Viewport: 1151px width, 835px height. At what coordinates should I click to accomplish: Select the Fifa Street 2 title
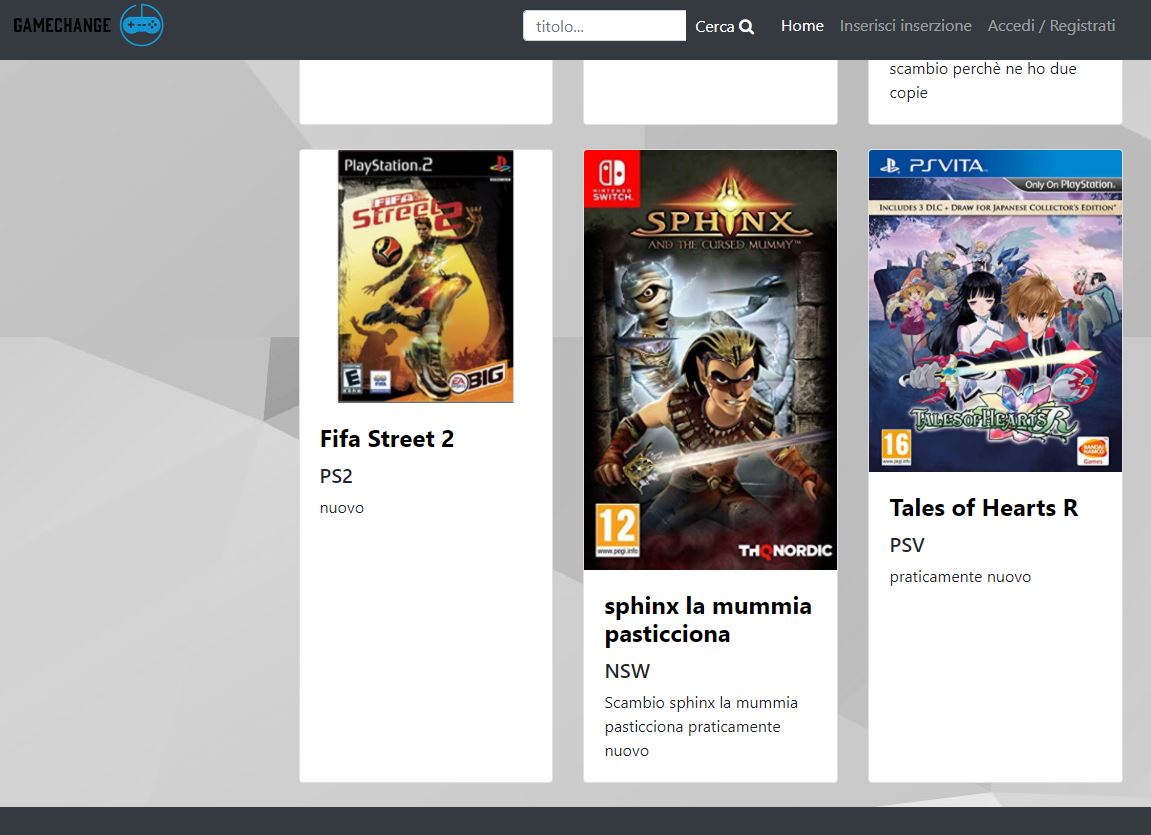pyautogui.click(x=387, y=439)
